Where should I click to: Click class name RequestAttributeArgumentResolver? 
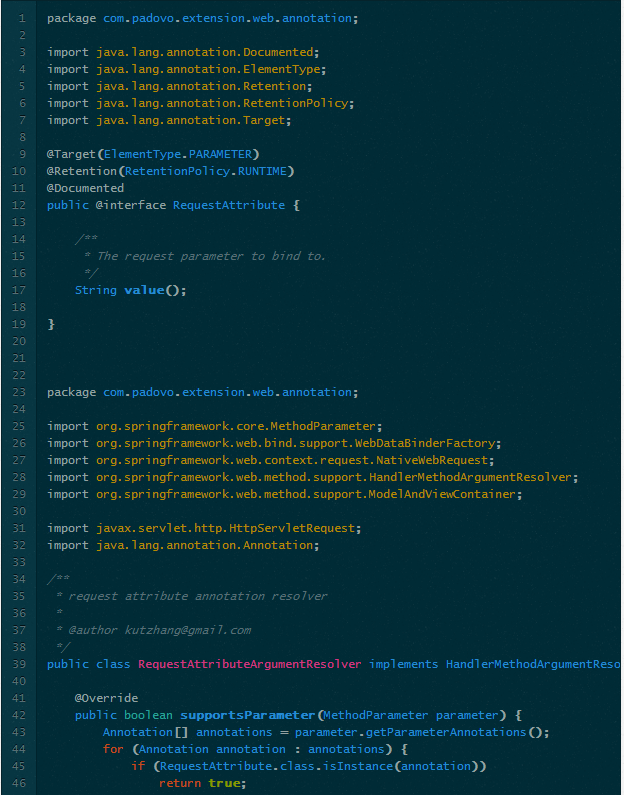click(250, 664)
